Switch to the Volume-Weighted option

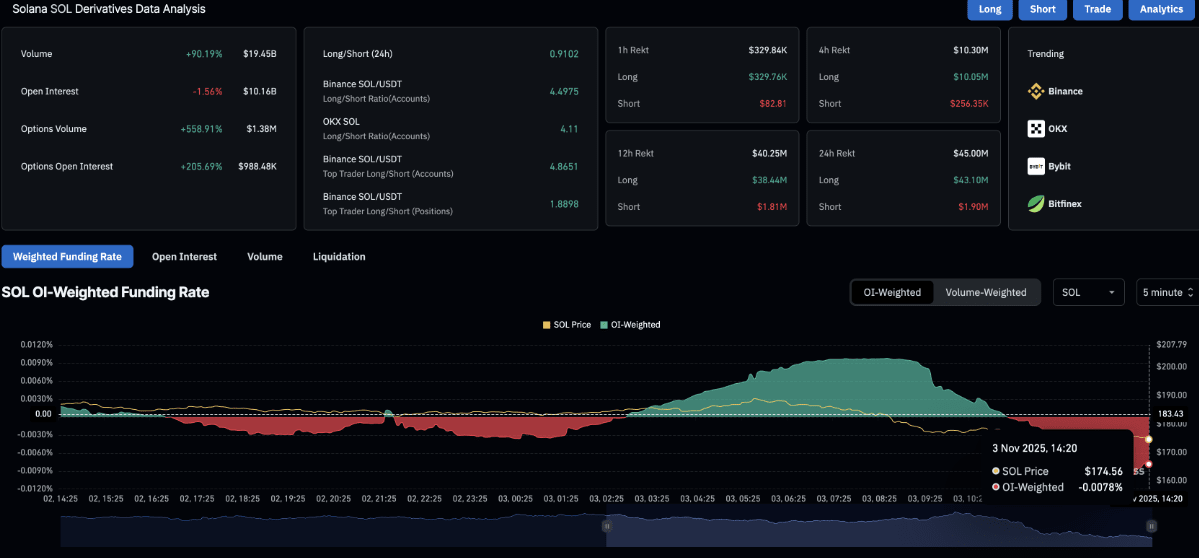(986, 292)
